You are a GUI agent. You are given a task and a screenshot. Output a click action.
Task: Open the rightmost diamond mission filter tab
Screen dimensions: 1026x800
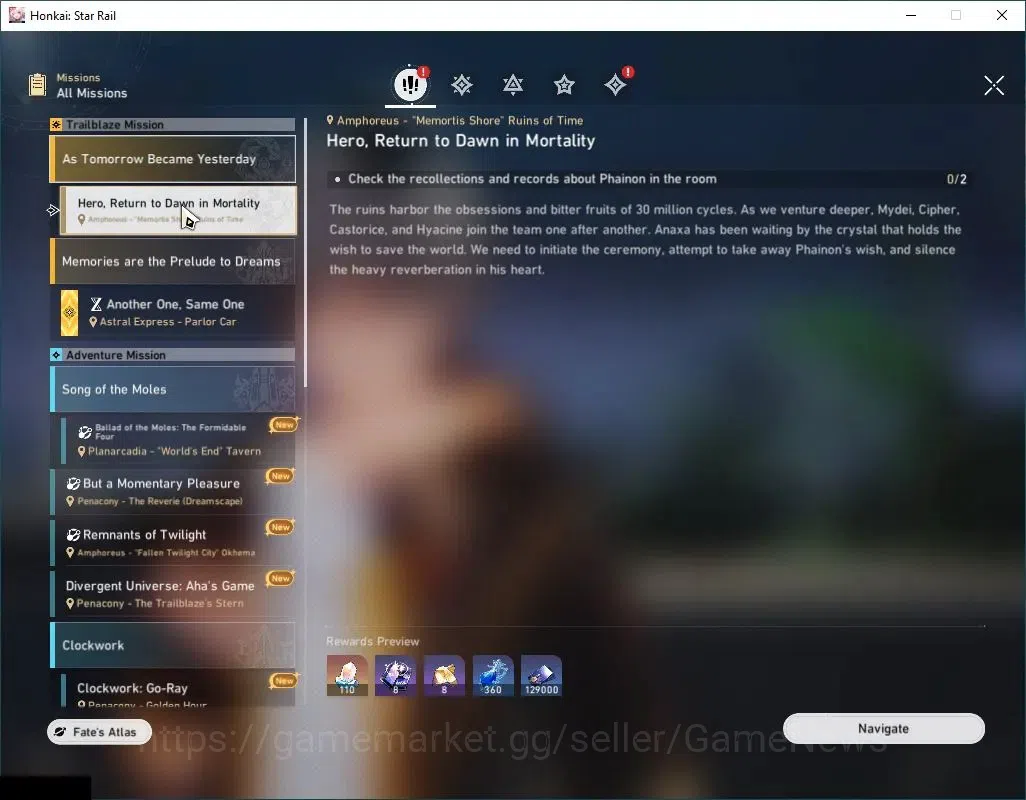[616, 85]
